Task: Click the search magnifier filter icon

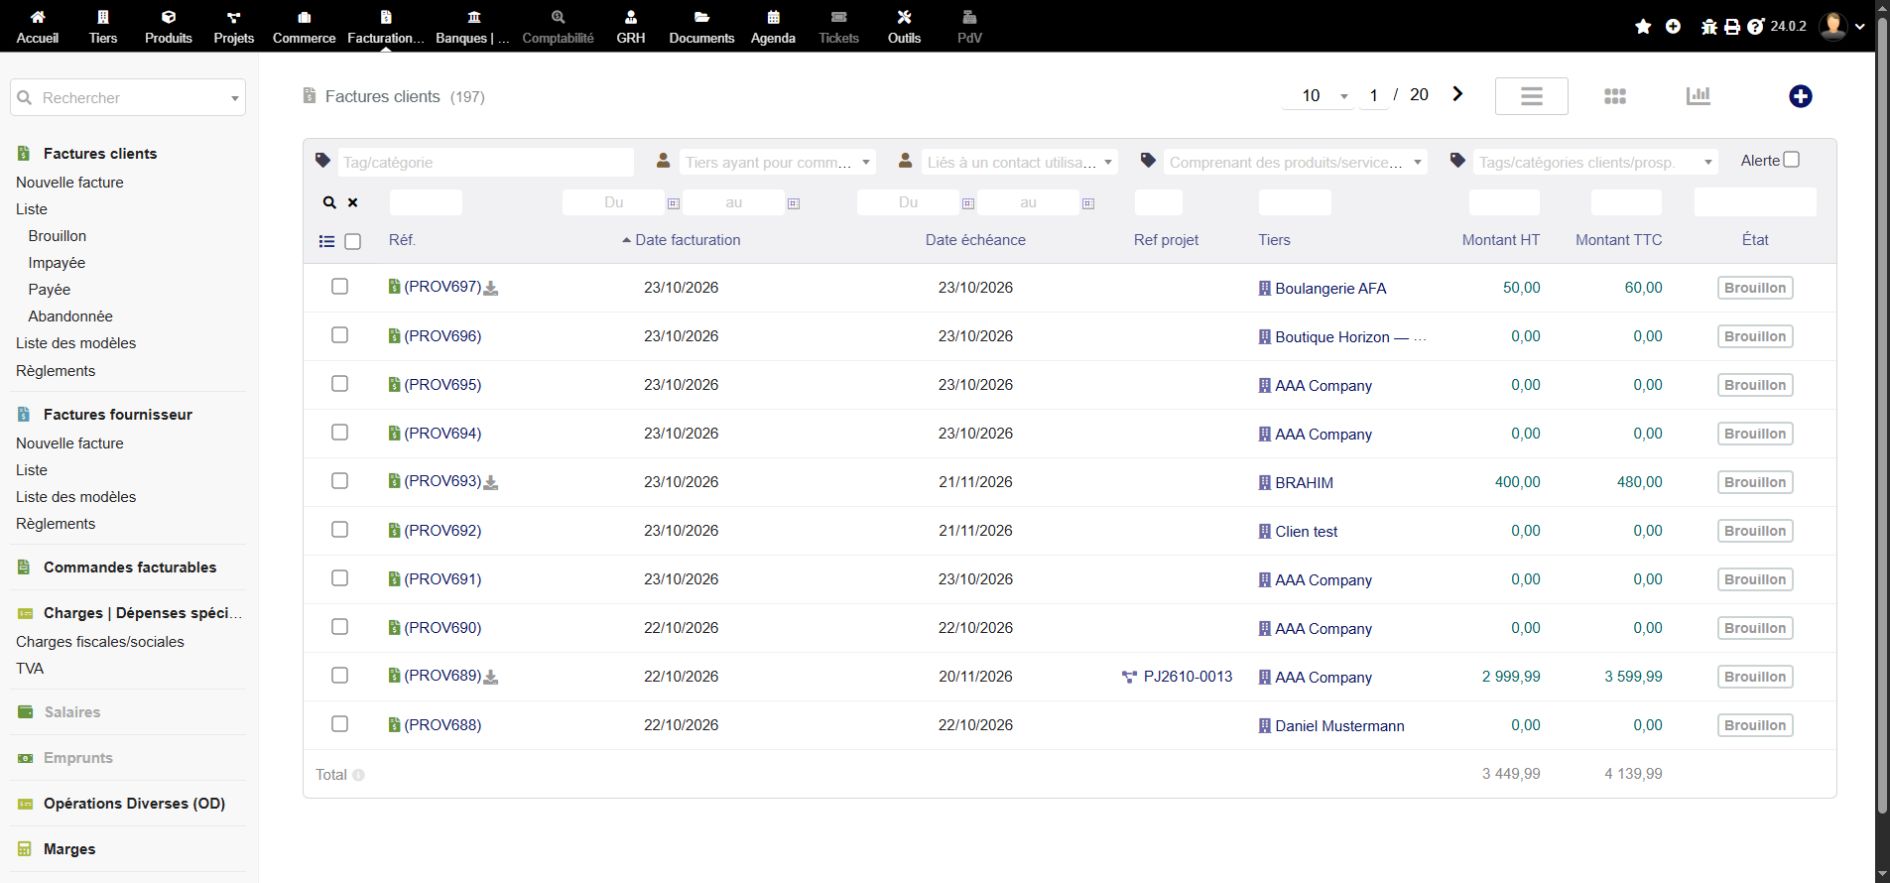Action: pos(329,202)
